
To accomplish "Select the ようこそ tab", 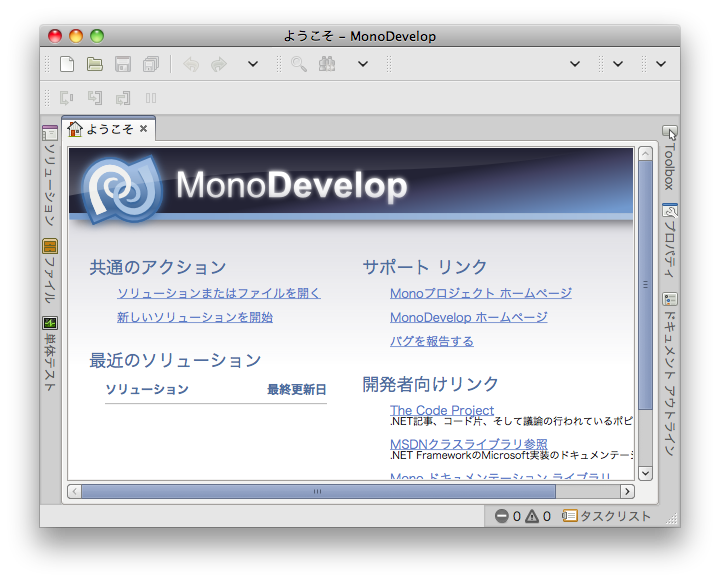I will pos(108,129).
